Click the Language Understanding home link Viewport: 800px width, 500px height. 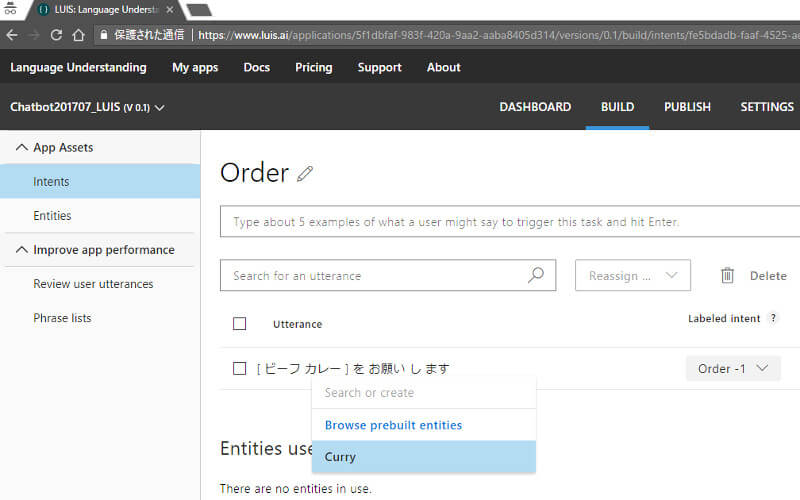coord(78,67)
